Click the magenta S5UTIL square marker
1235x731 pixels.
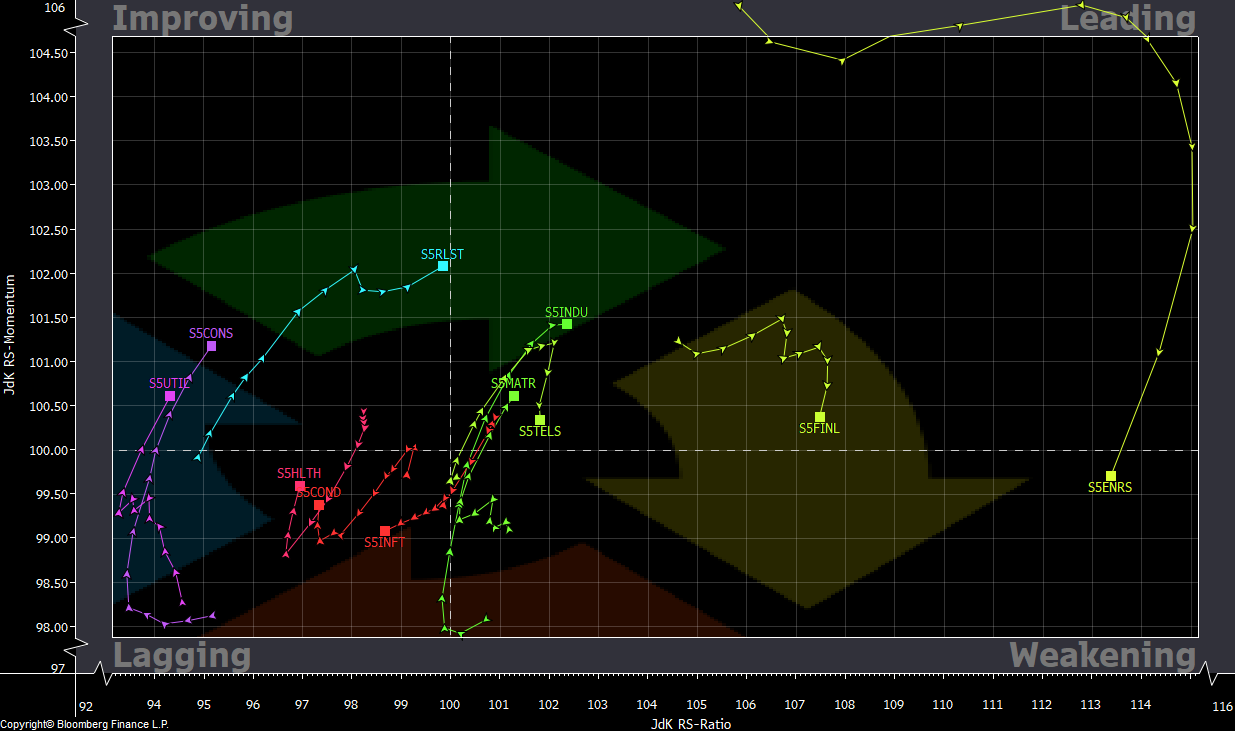pyautogui.click(x=170, y=397)
